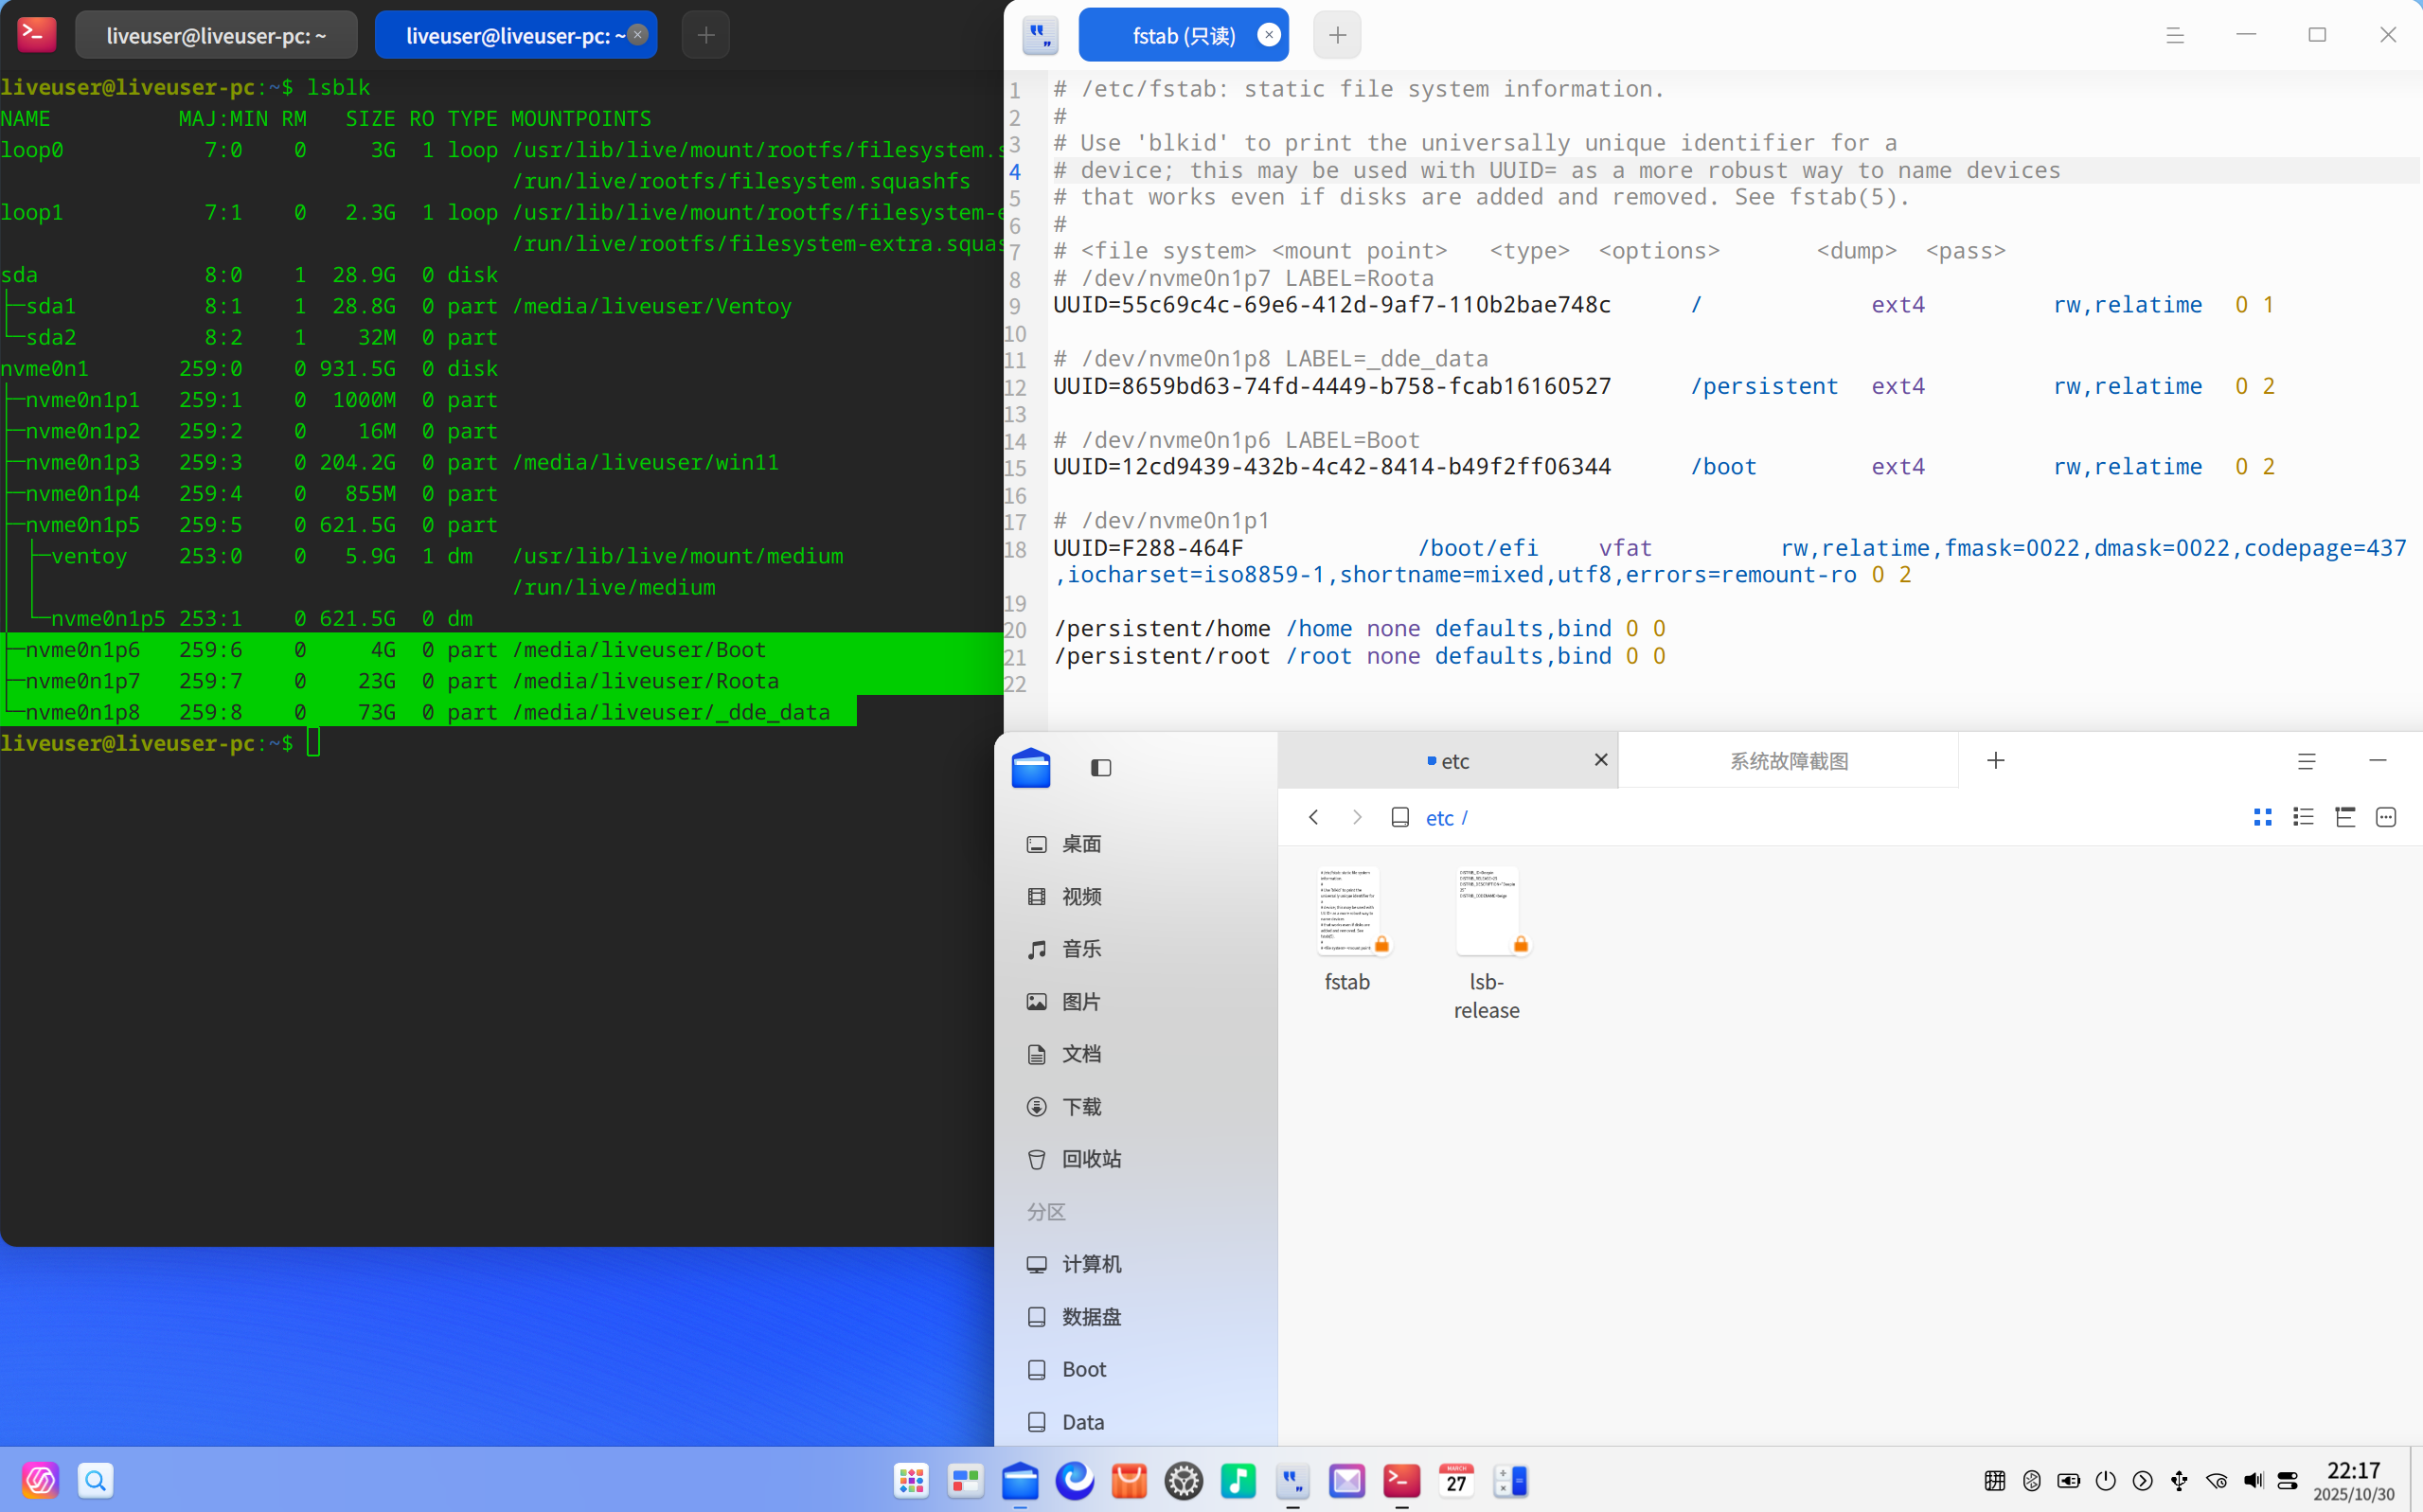
Task: Open 下载 in the sidebar
Action: coord(1081,1107)
